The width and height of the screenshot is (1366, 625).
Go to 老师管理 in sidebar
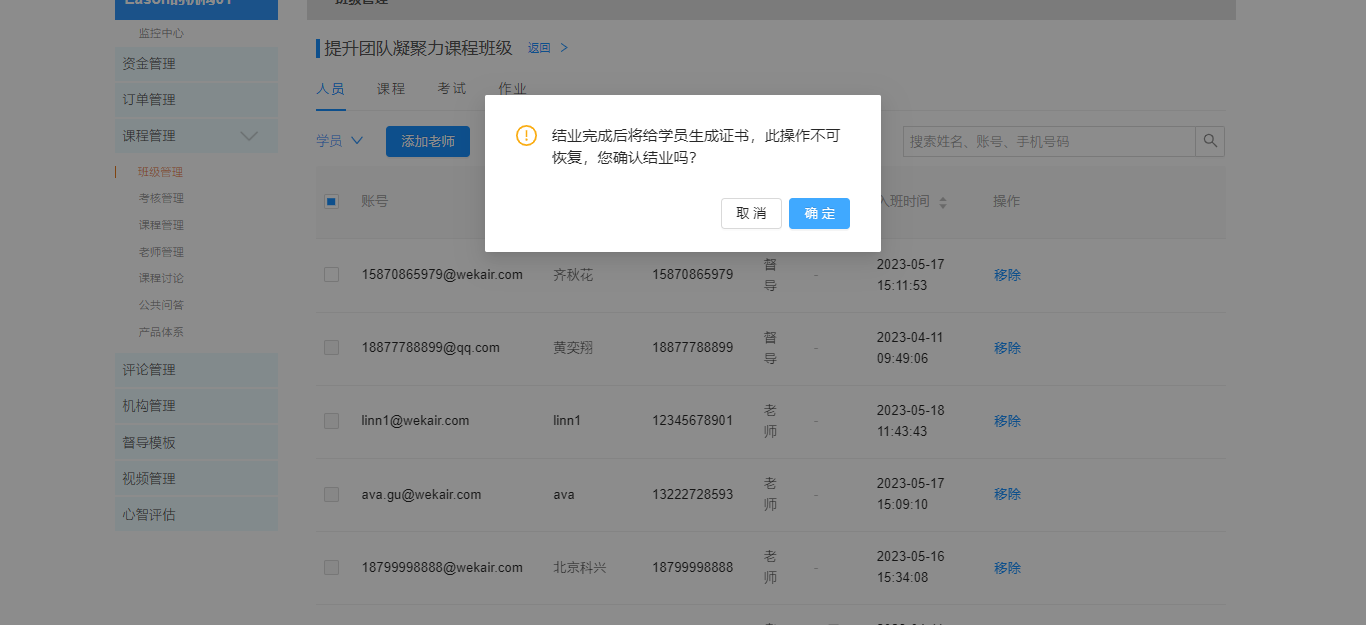pos(161,252)
